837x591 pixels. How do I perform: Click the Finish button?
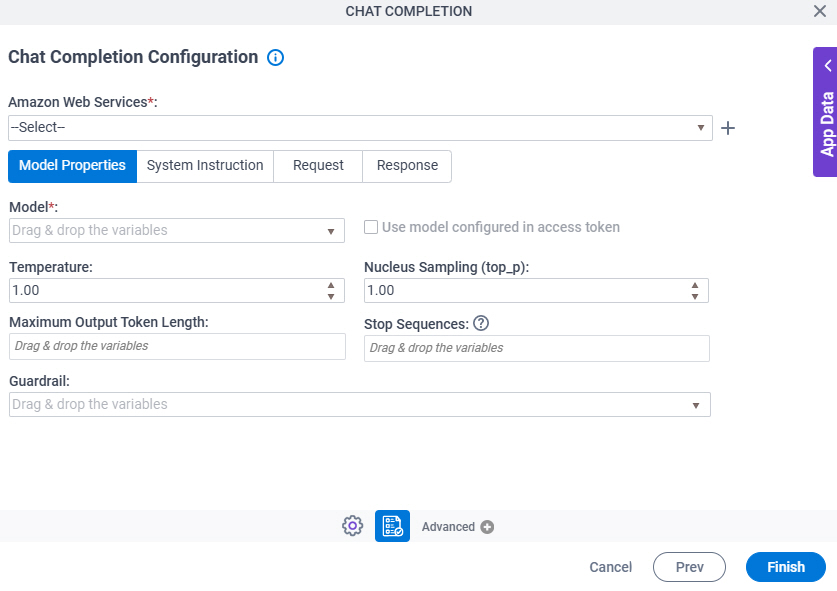coord(786,567)
